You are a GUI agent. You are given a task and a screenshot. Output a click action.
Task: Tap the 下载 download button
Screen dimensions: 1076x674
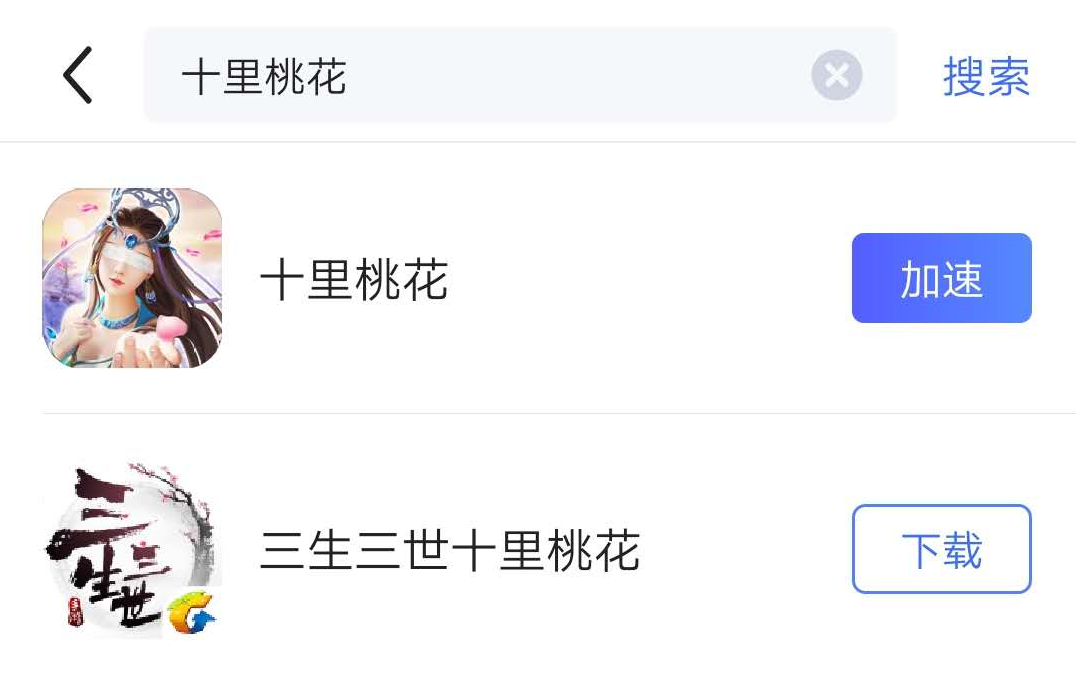point(942,549)
